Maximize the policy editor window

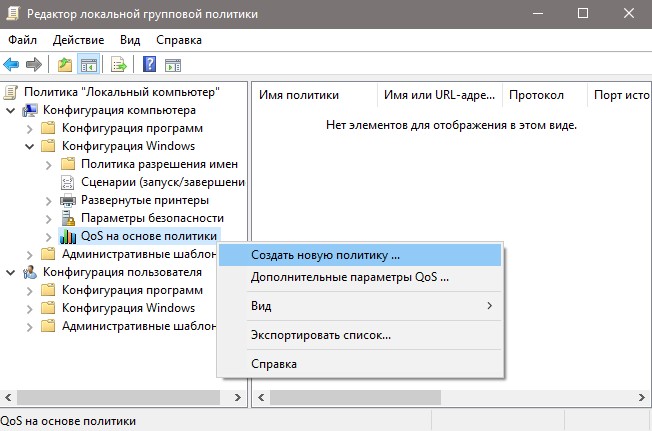click(583, 13)
